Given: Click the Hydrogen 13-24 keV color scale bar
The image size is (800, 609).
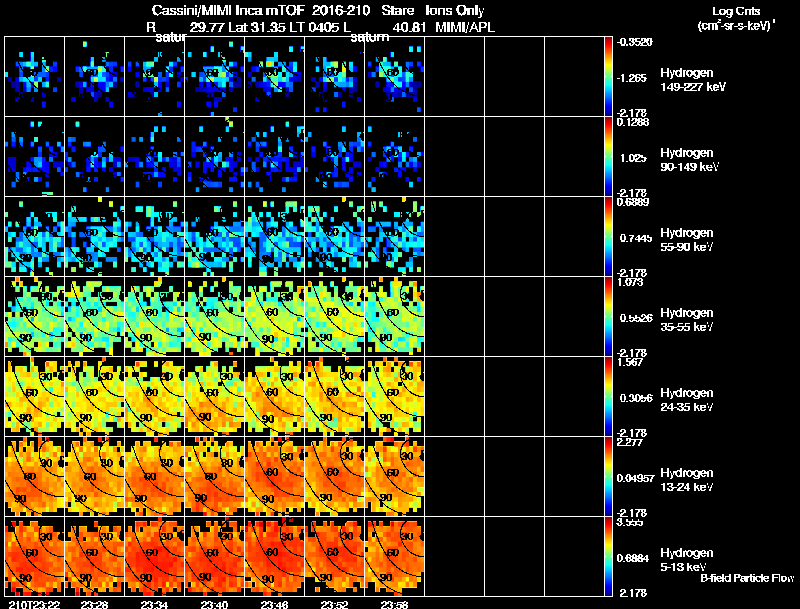Looking at the screenshot, I should pyautogui.click(x=608, y=477).
